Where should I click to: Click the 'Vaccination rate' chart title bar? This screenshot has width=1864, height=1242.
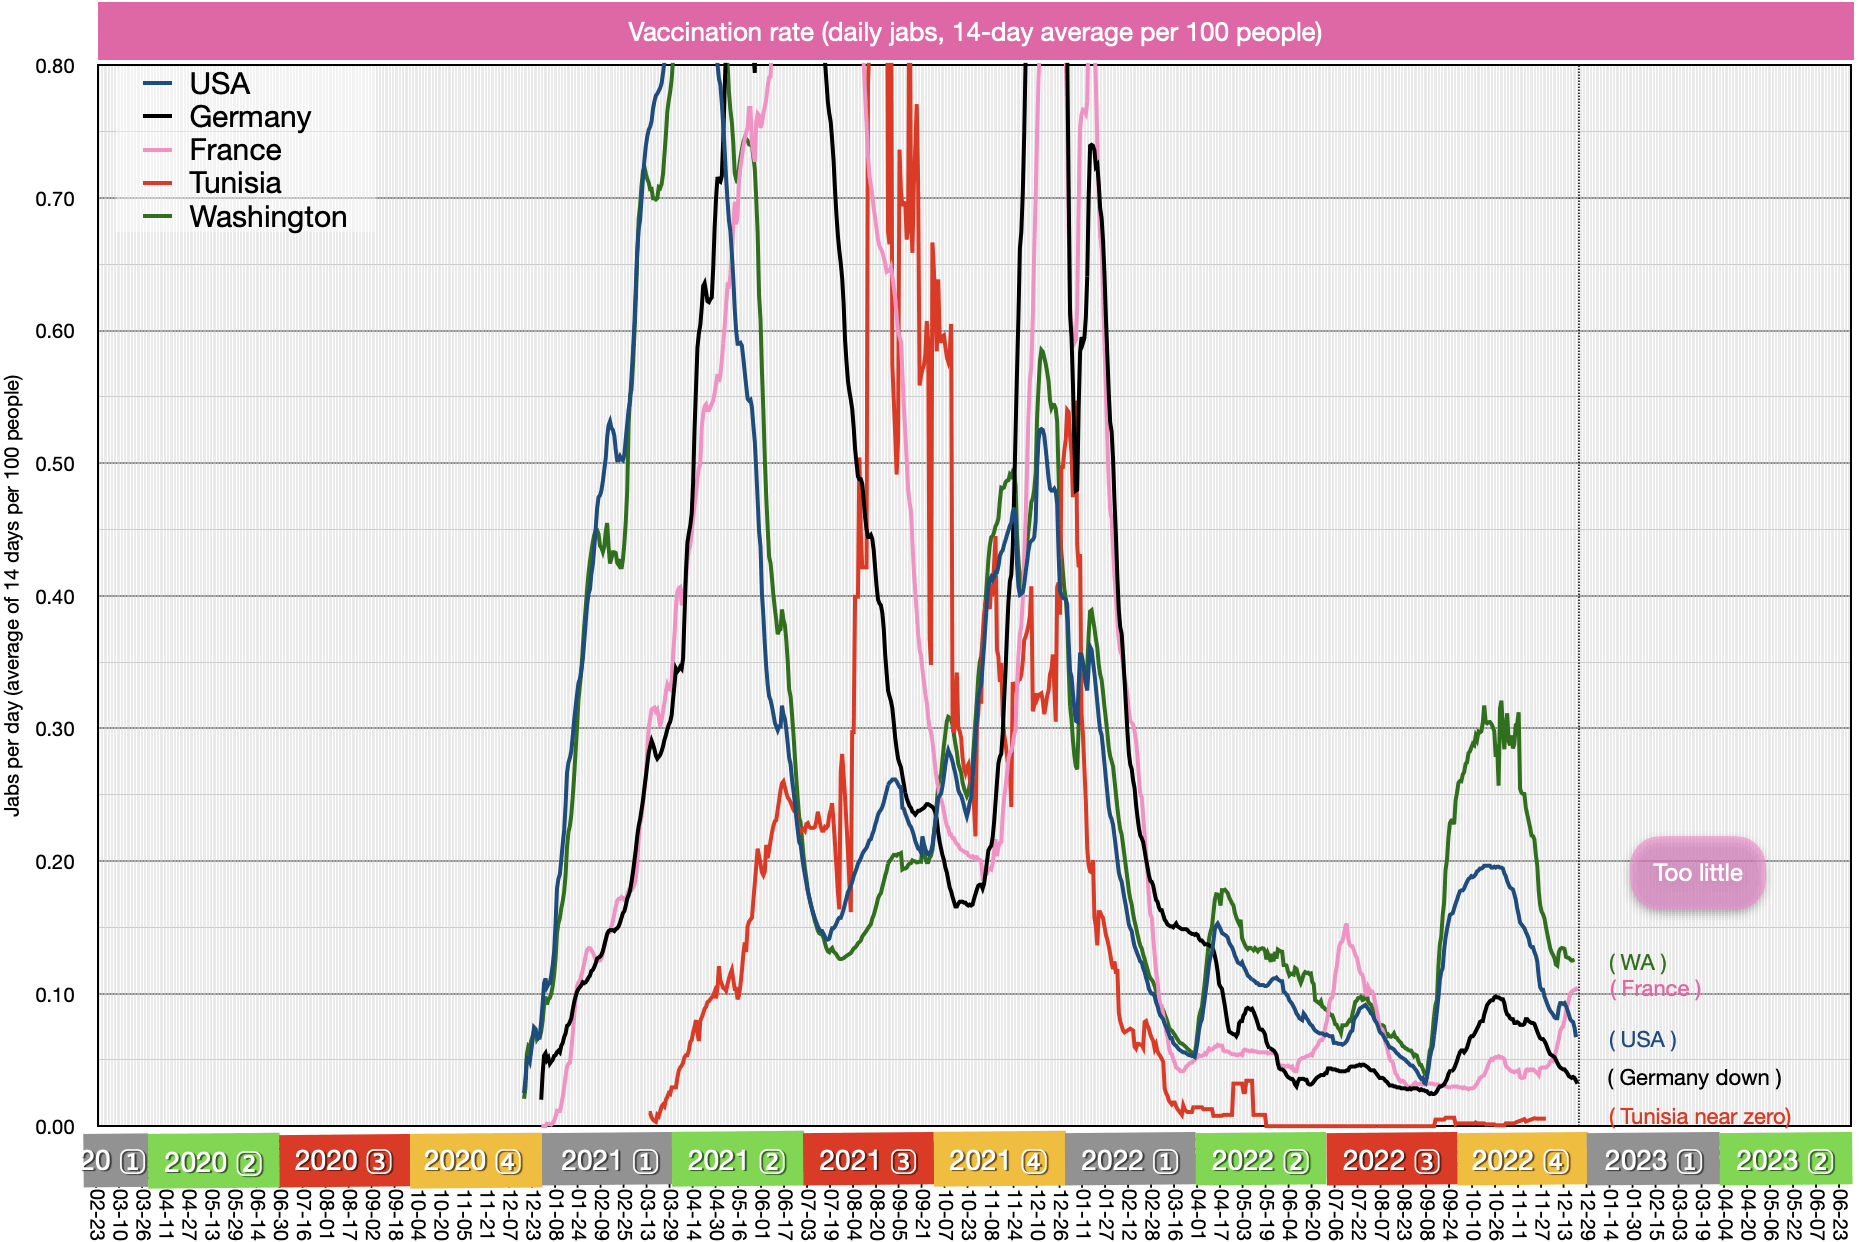[975, 32]
